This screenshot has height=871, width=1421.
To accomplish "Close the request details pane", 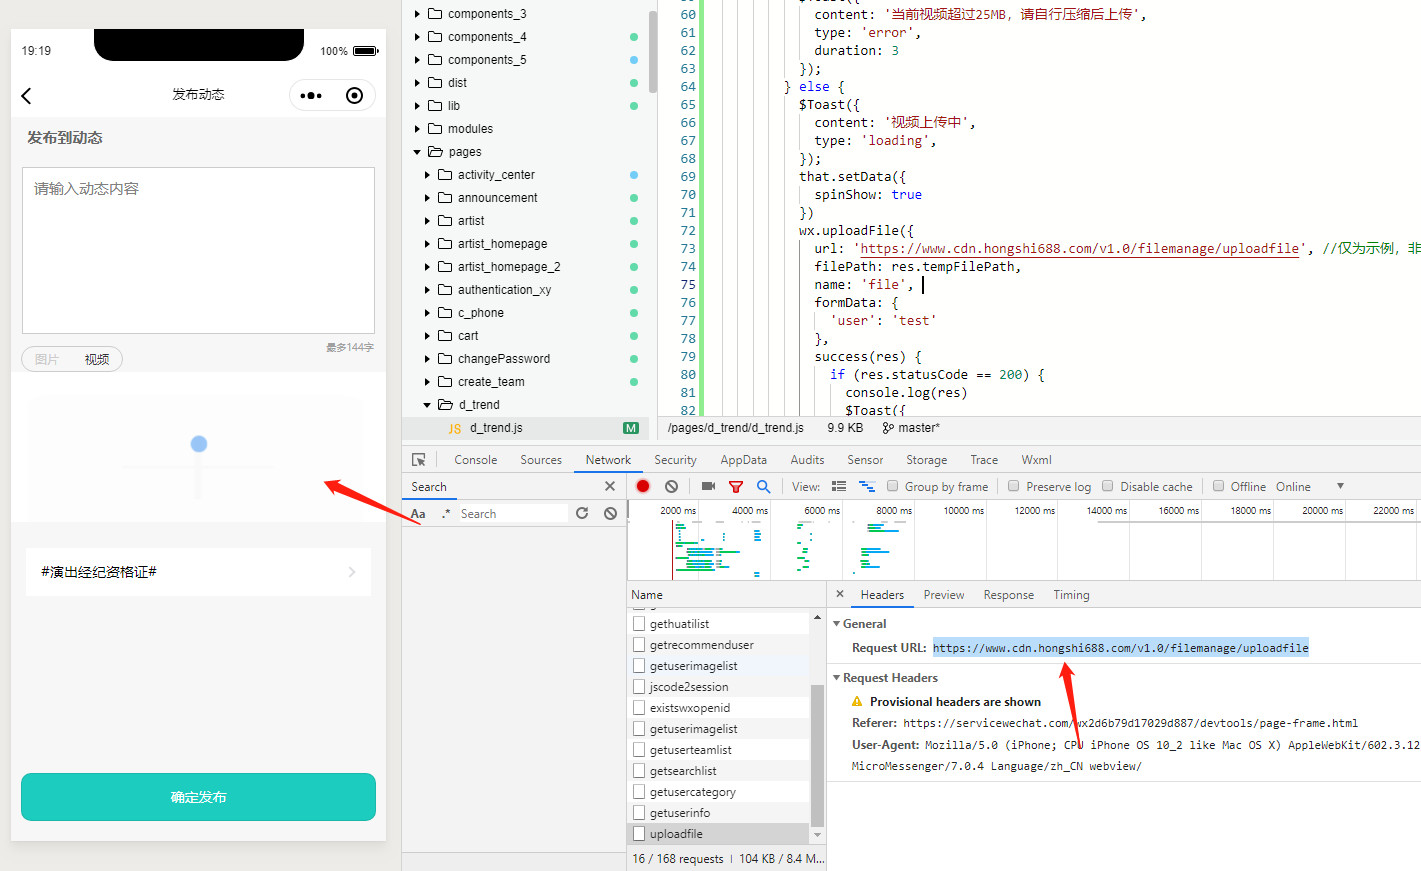I will (840, 594).
